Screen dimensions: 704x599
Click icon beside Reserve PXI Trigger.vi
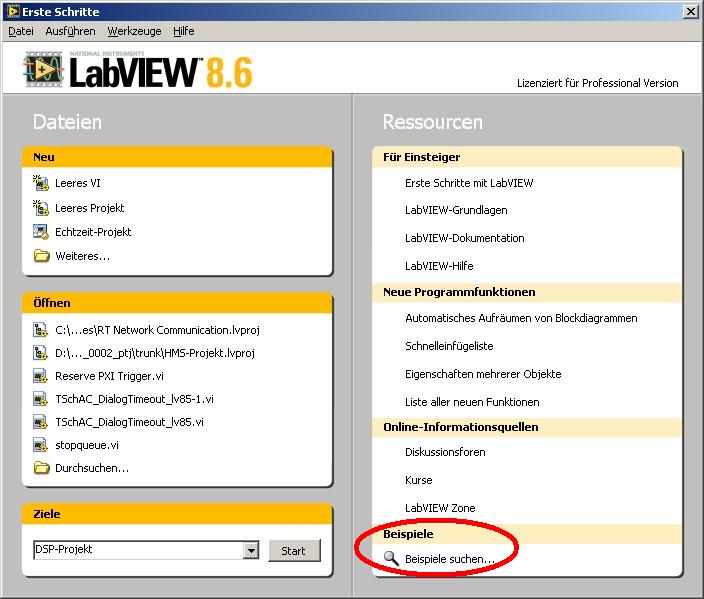click(40, 376)
